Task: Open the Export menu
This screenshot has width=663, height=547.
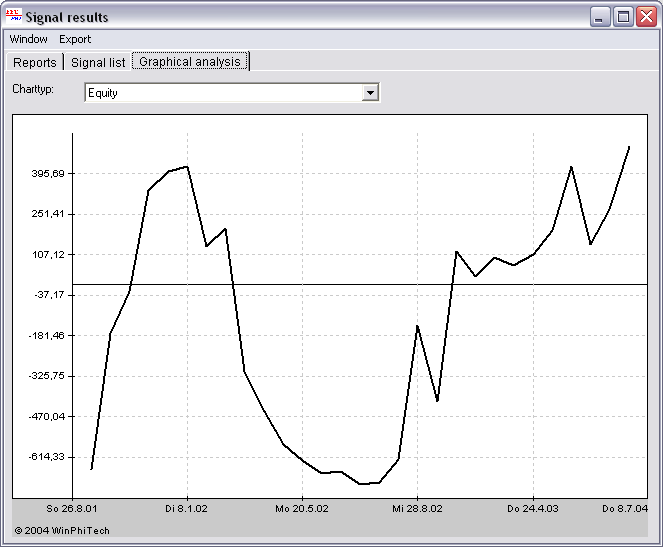Action: pyautogui.click(x=75, y=39)
